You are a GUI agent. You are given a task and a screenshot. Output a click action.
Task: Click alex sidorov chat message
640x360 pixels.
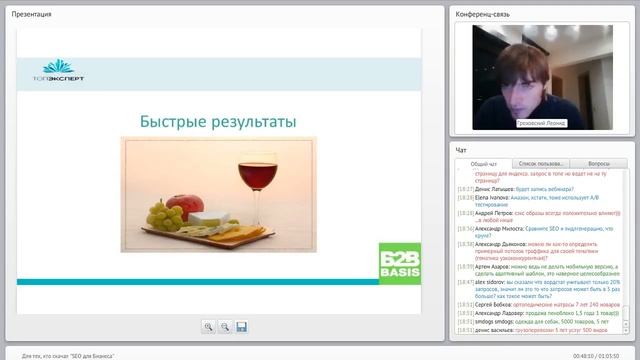539,289
